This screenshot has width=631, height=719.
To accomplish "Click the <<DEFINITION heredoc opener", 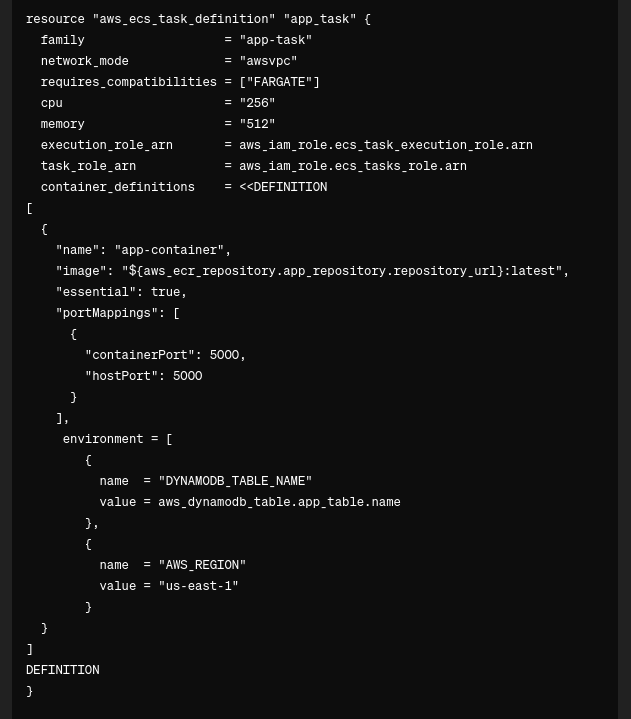I will (283, 187).
